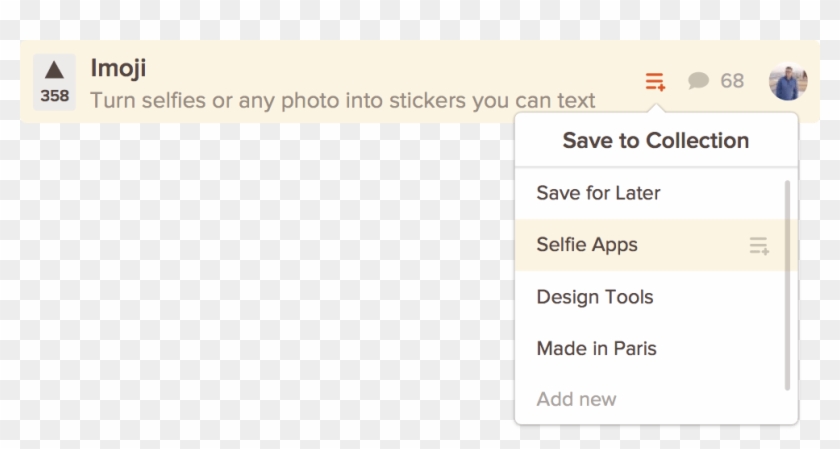Toggle the orange add-to-collection icon
Viewport: 840px width, 449px height.
(x=655, y=81)
